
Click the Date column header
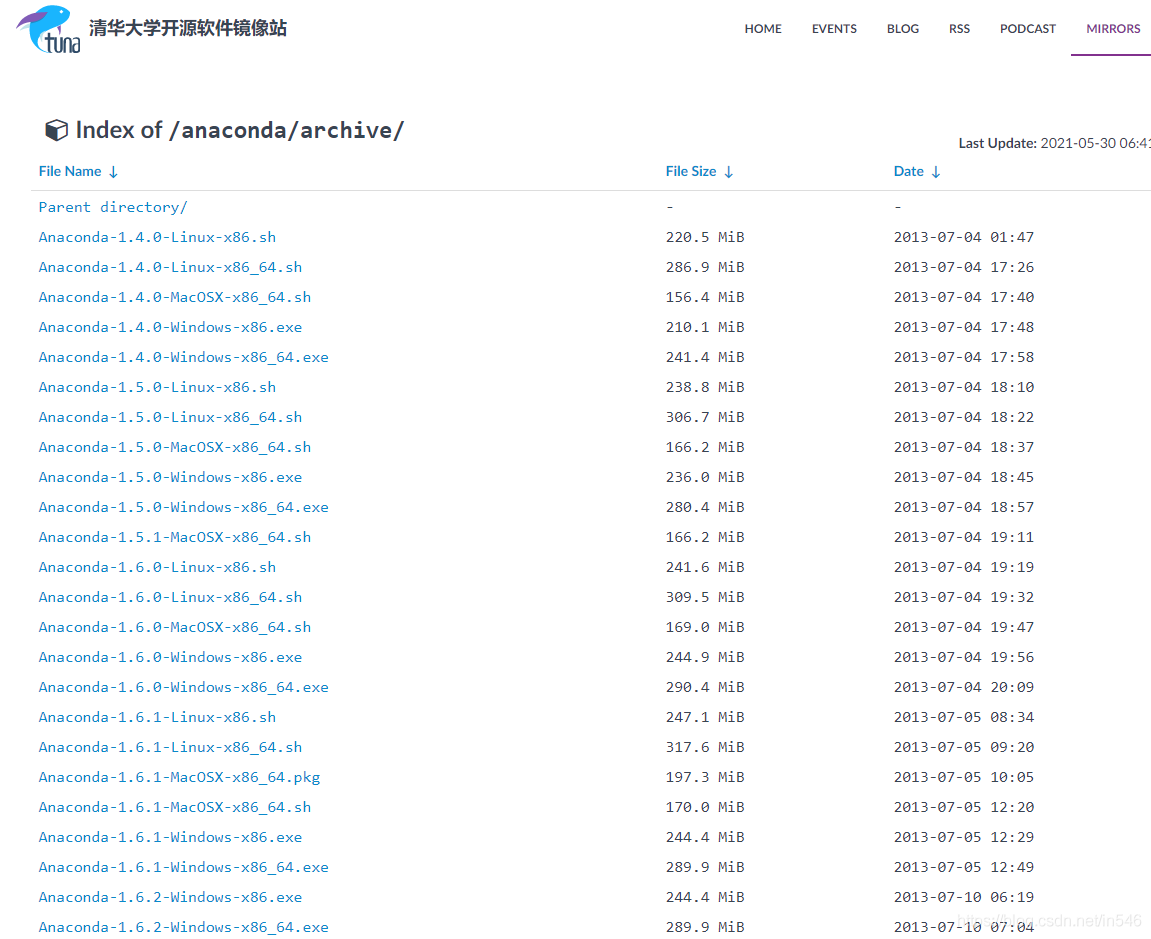coord(908,171)
